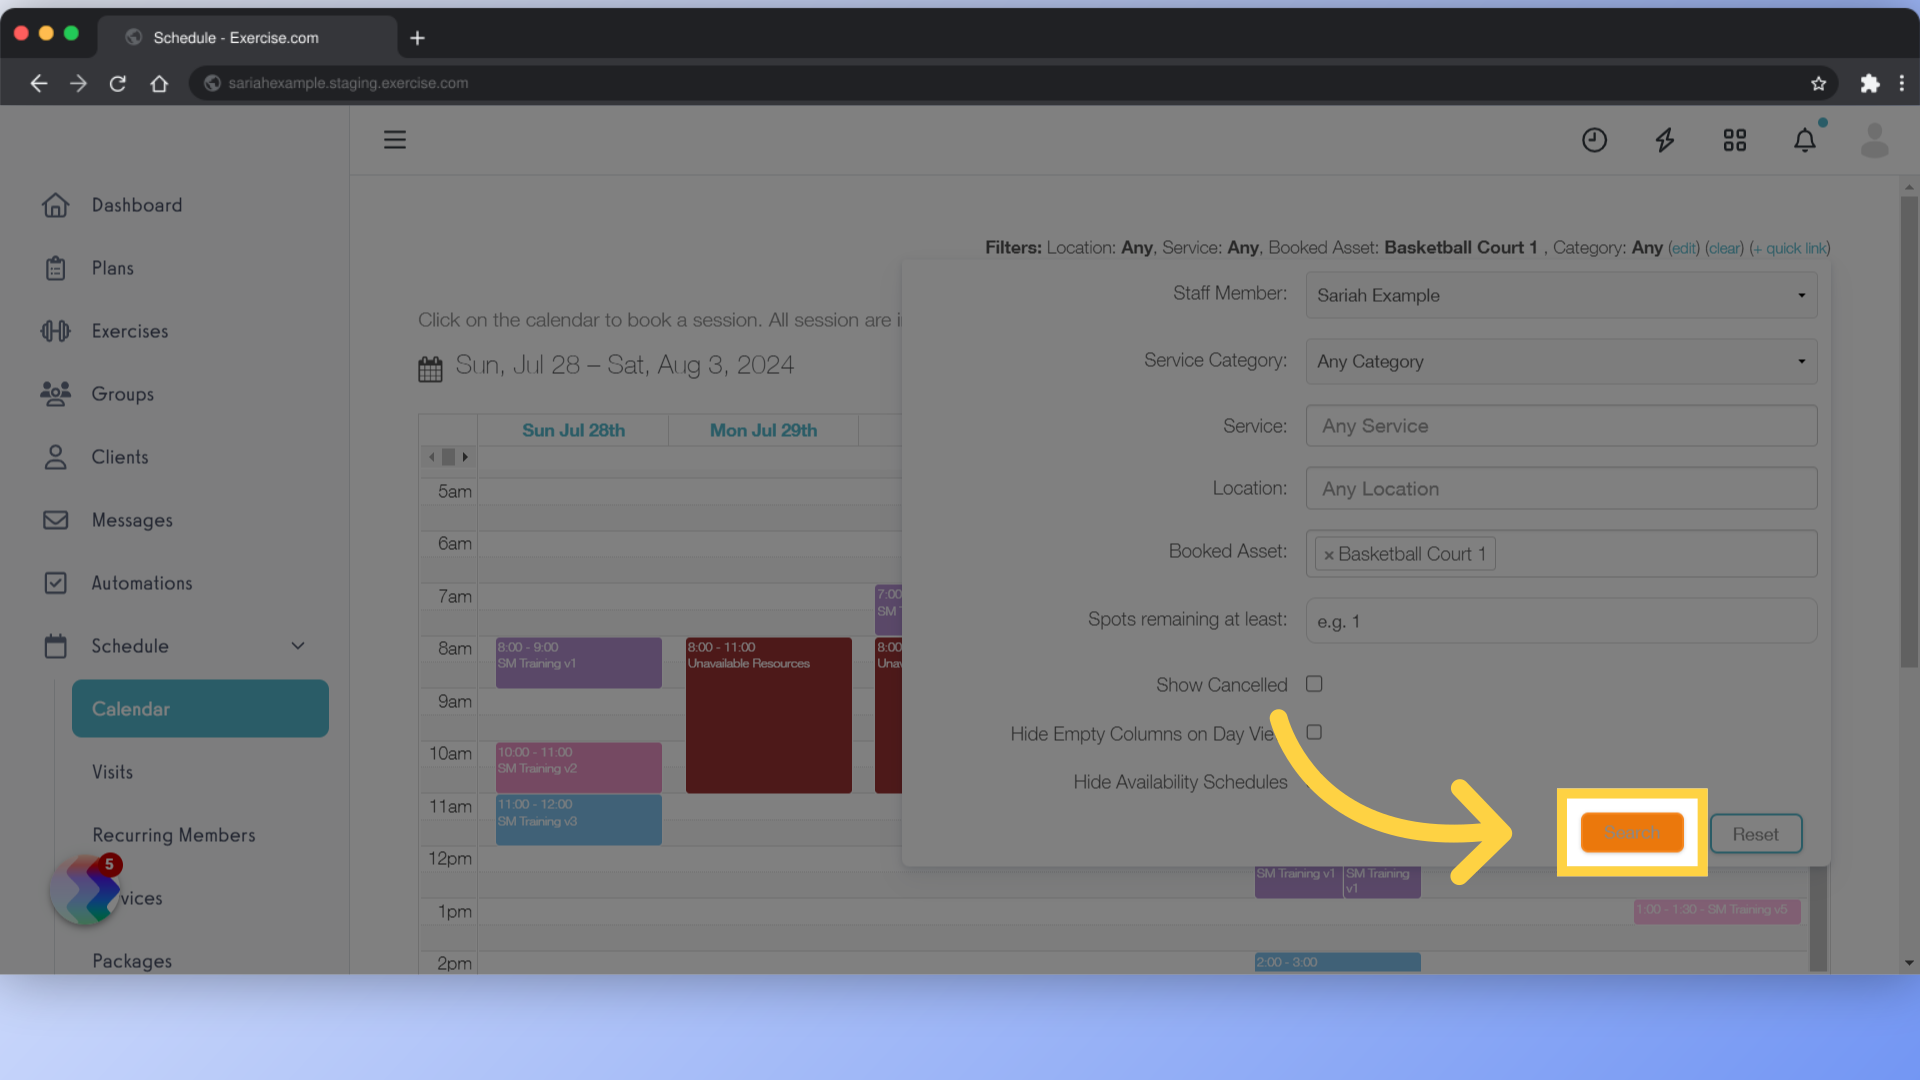Image resolution: width=1920 pixels, height=1080 pixels.
Task: Select Schedule - Exercise.com browser tab
Action: 247,38
